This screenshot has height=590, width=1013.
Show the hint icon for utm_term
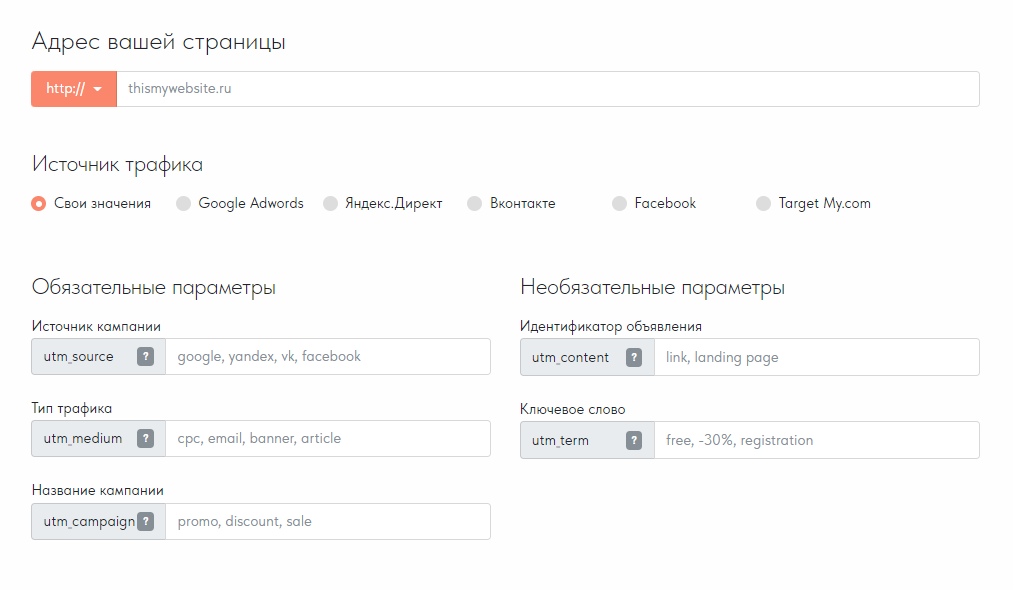634,440
